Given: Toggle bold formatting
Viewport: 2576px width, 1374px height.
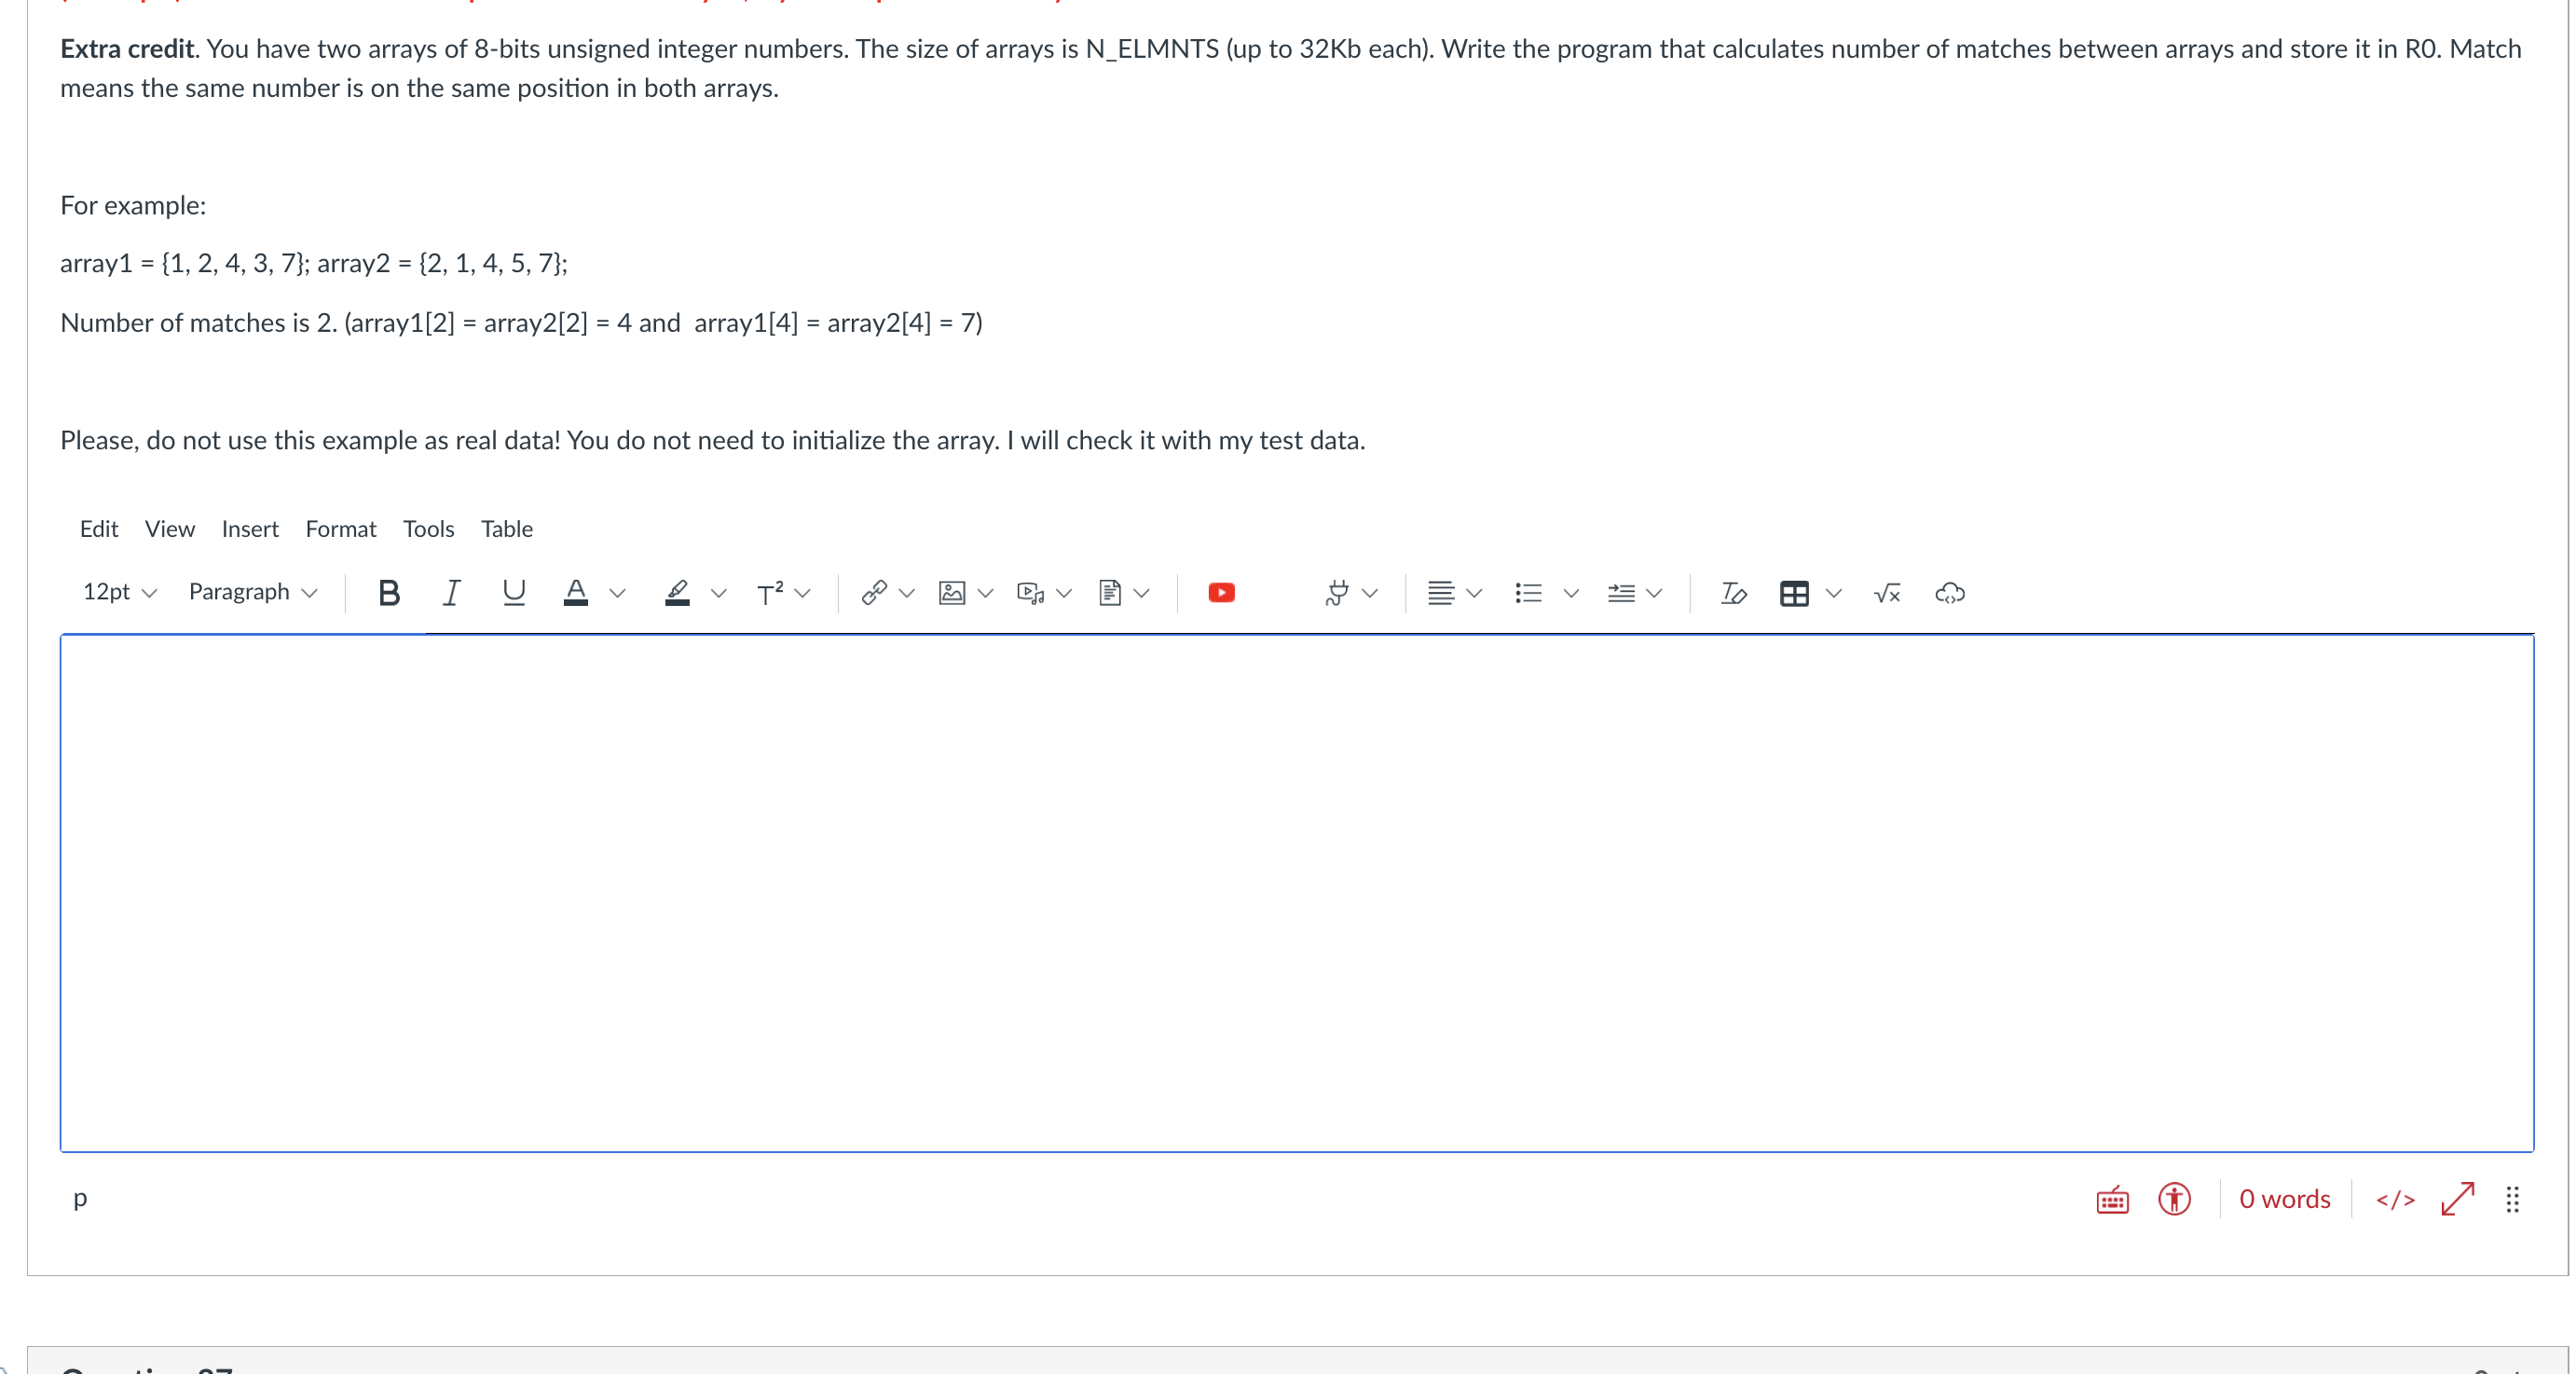Looking at the screenshot, I should coord(389,592).
